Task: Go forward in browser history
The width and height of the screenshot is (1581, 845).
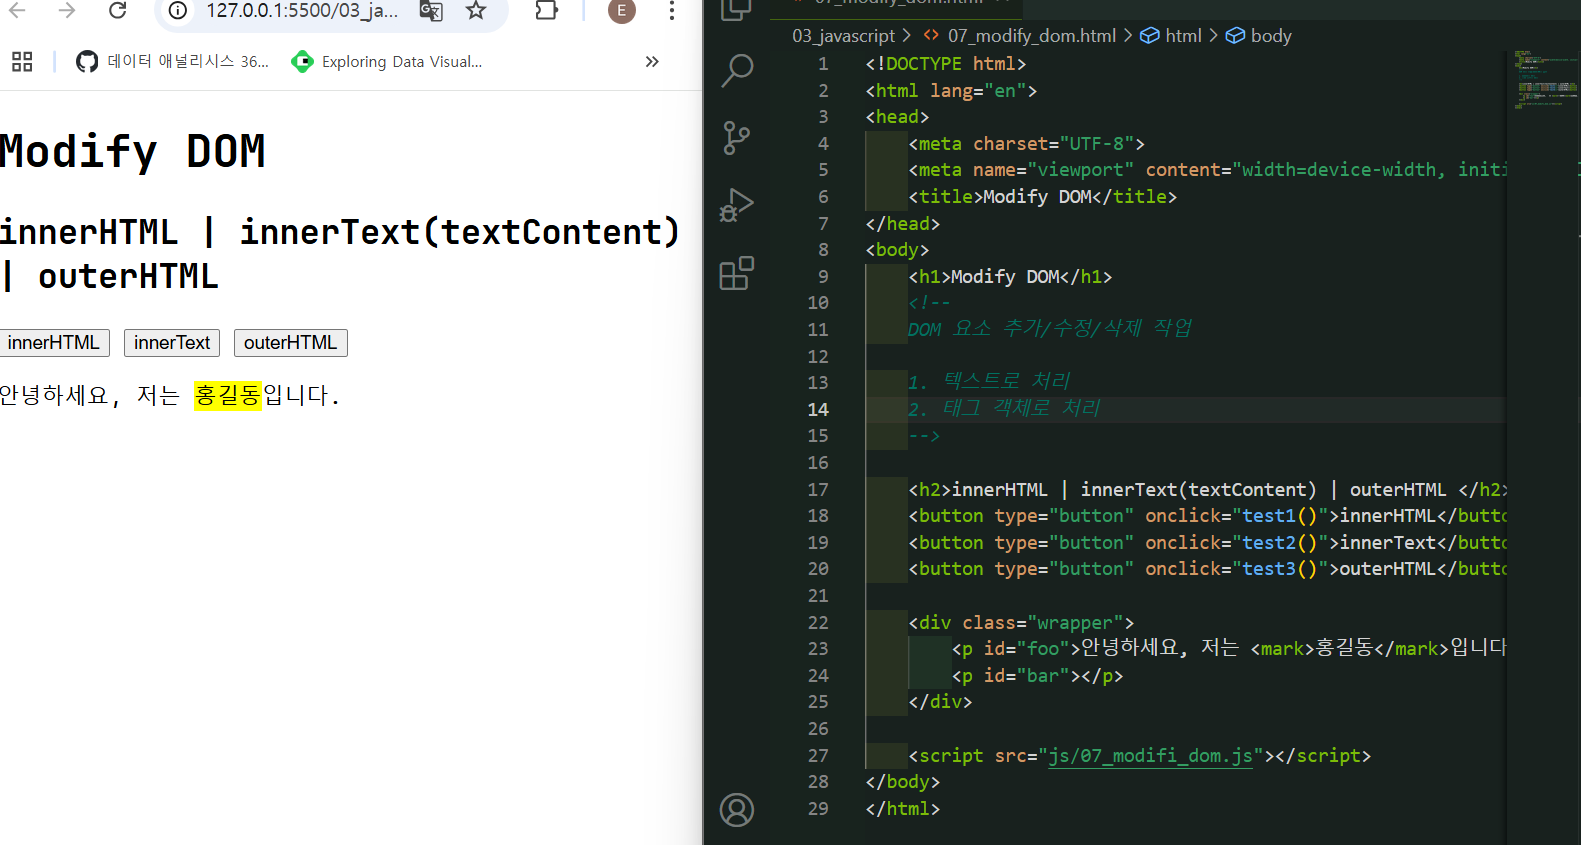Action: [67, 11]
